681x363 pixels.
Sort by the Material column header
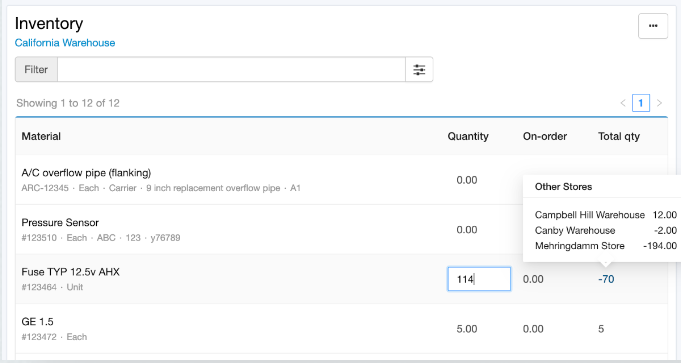coord(41,136)
